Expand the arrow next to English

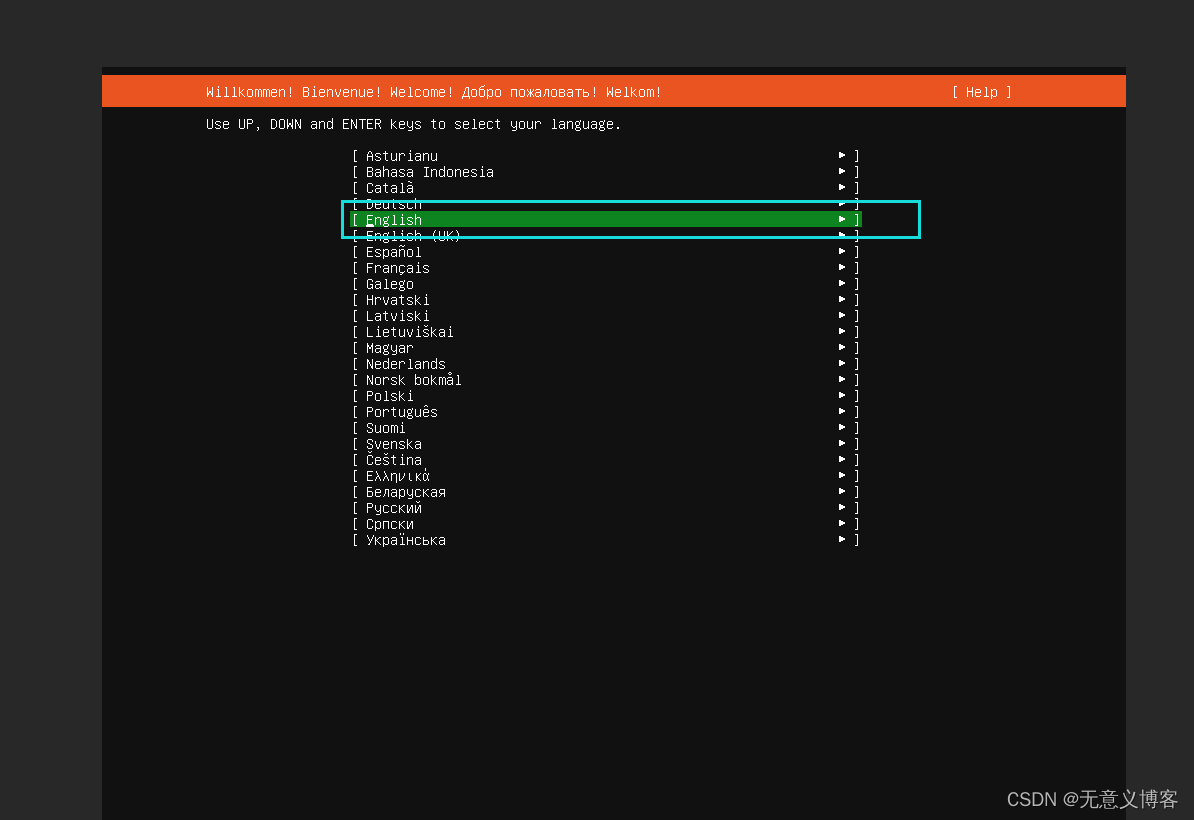point(841,219)
